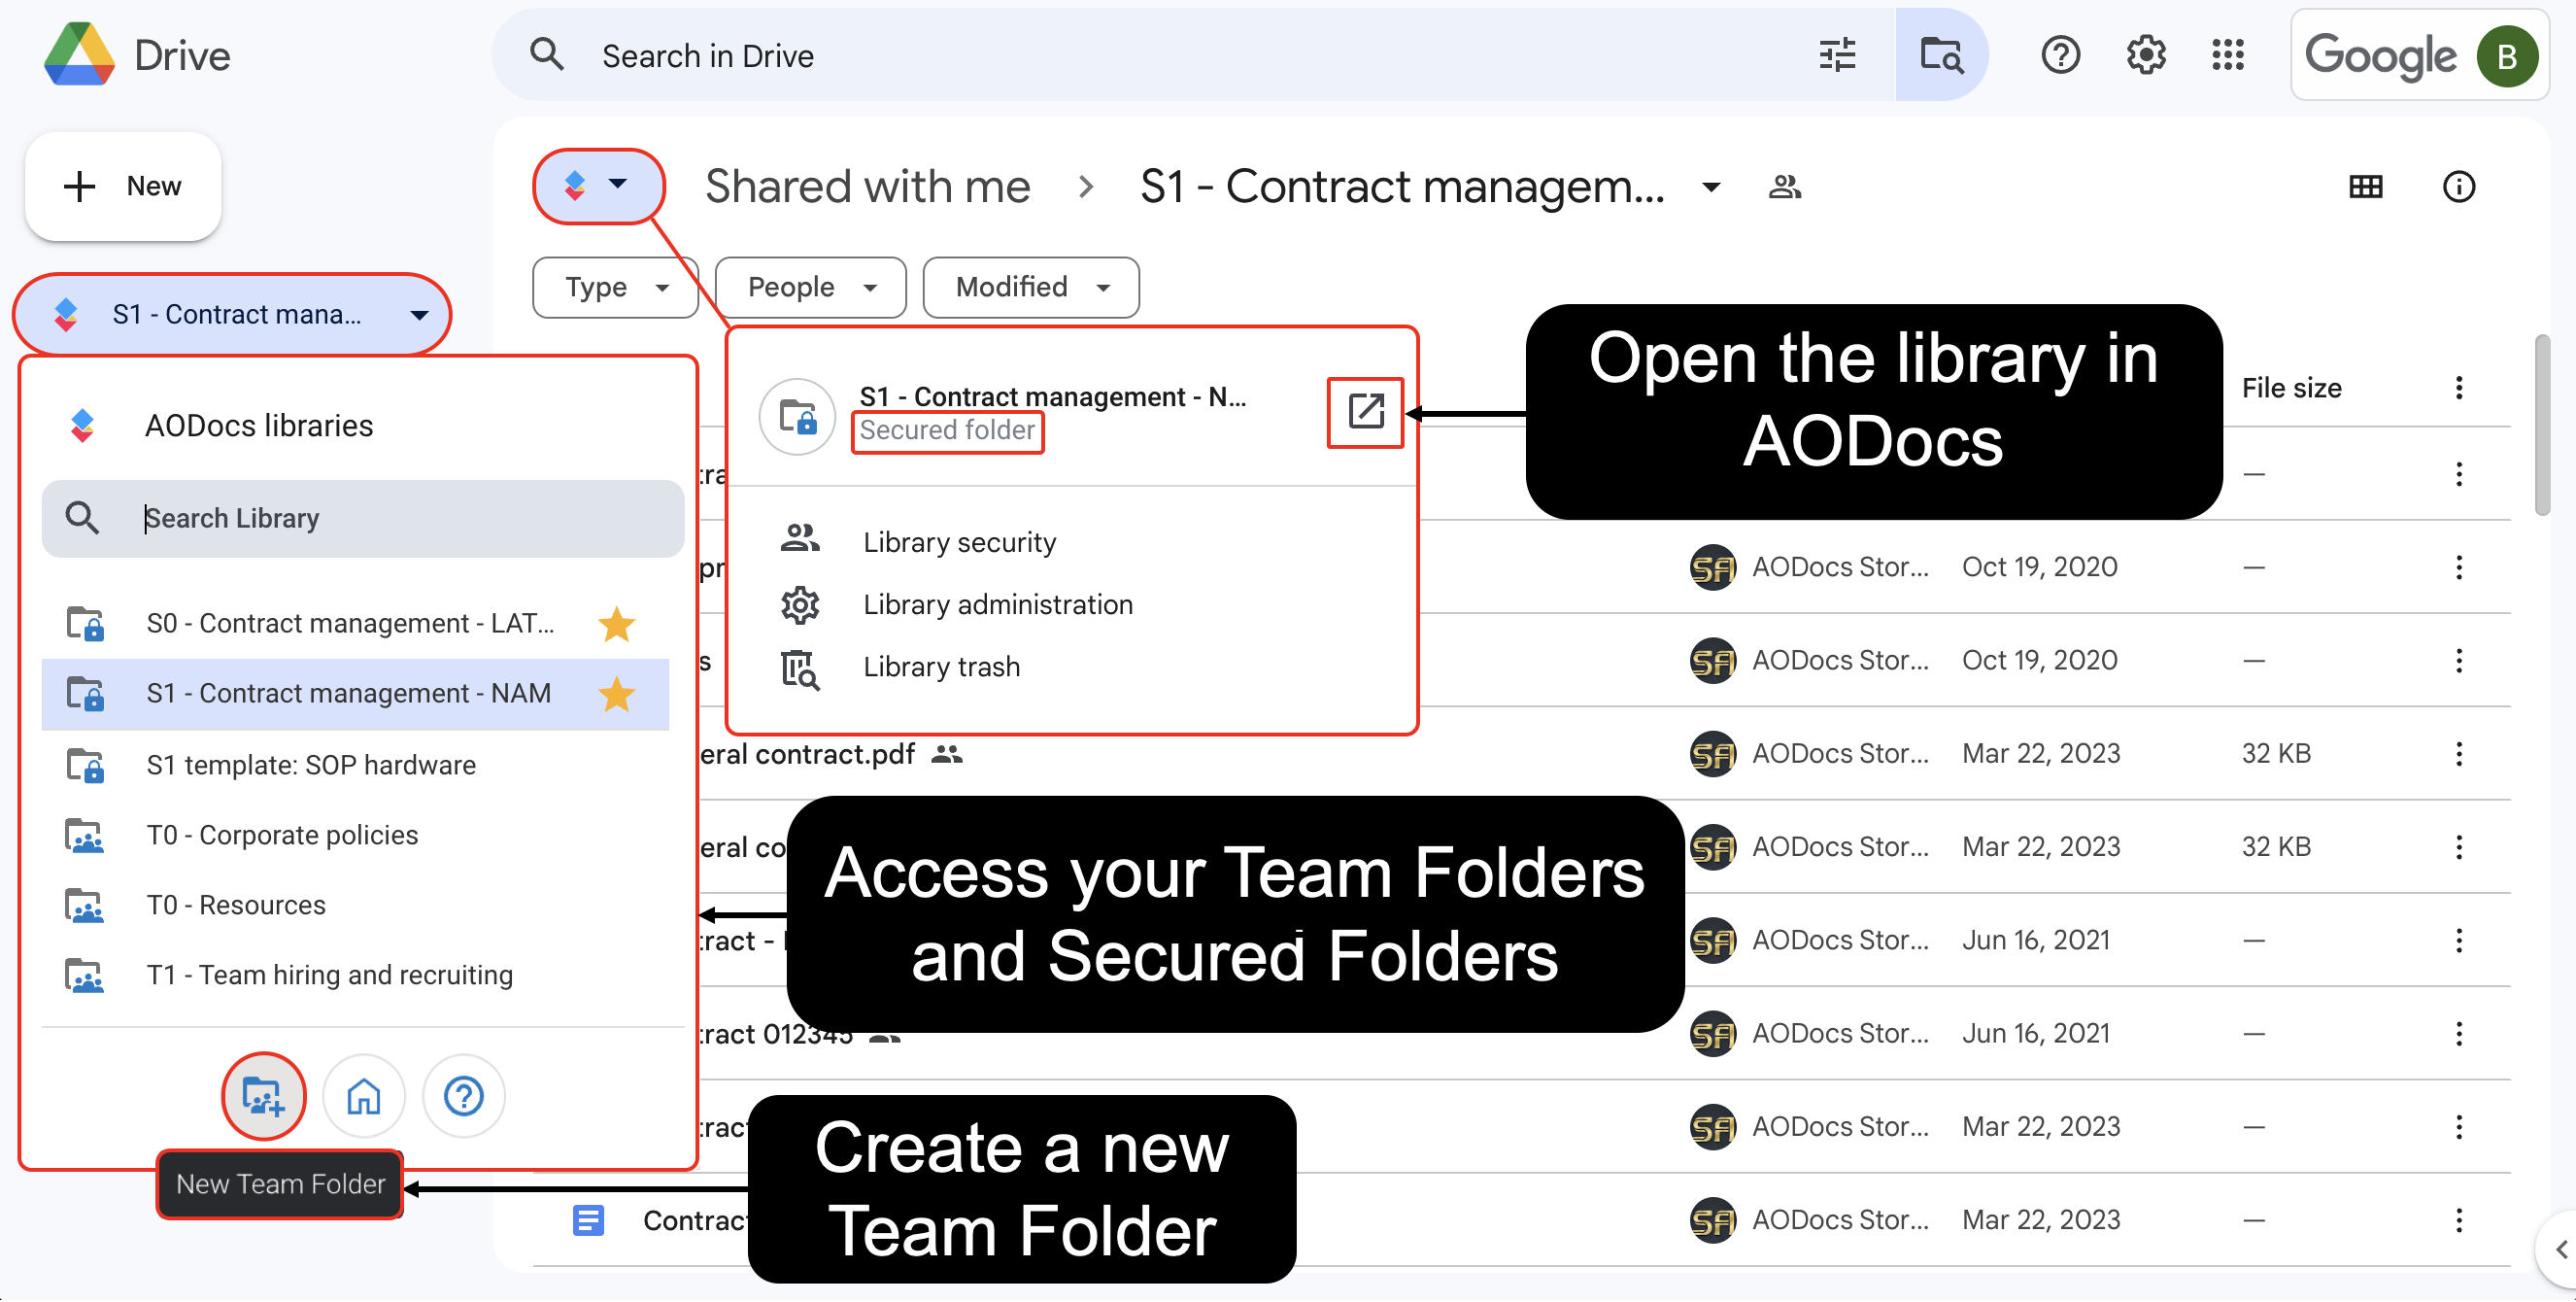Open the People filter dropdown
Viewport: 2576px width, 1302px height.
click(811, 288)
